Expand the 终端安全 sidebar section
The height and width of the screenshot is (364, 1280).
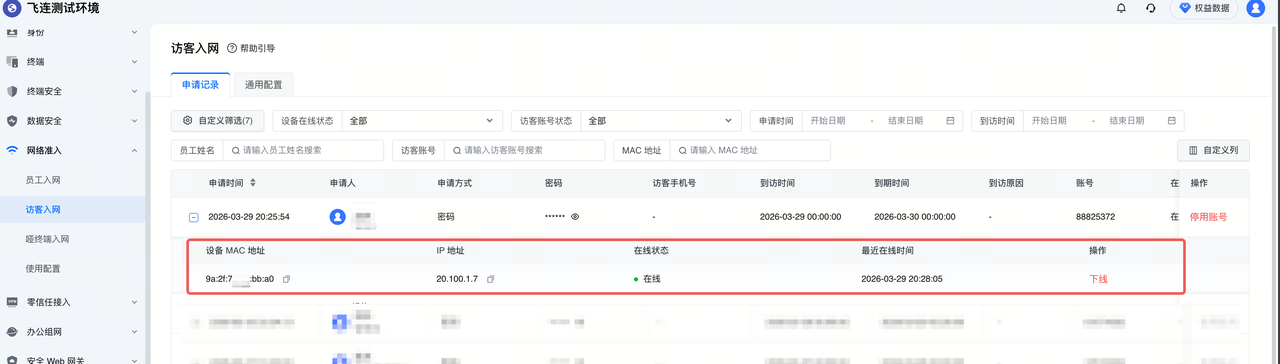[x=135, y=91]
